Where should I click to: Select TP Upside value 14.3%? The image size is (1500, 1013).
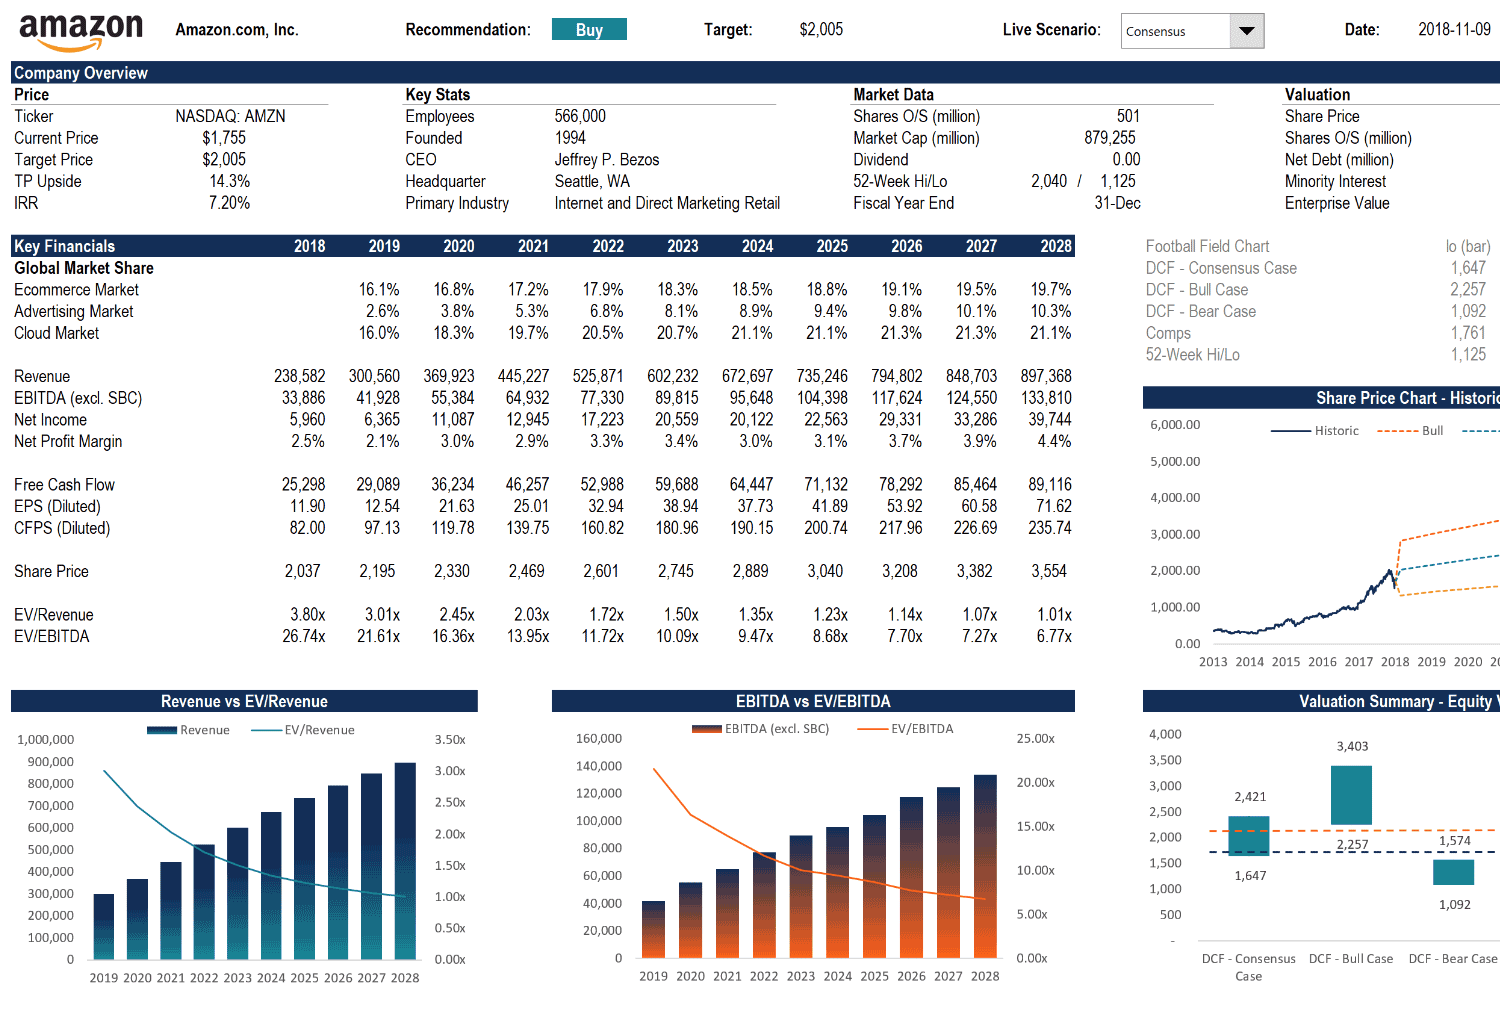[230, 181]
